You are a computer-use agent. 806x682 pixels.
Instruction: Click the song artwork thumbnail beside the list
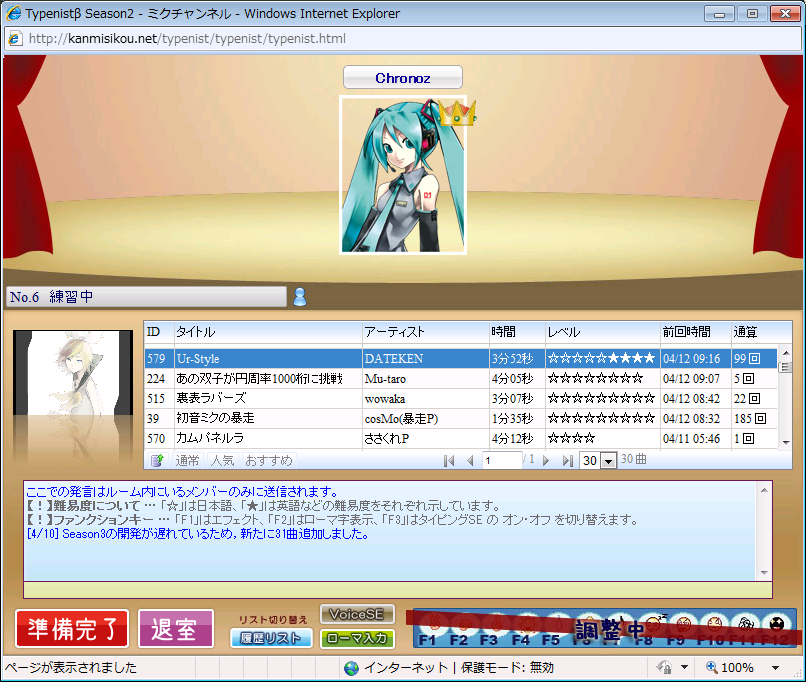pos(72,373)
